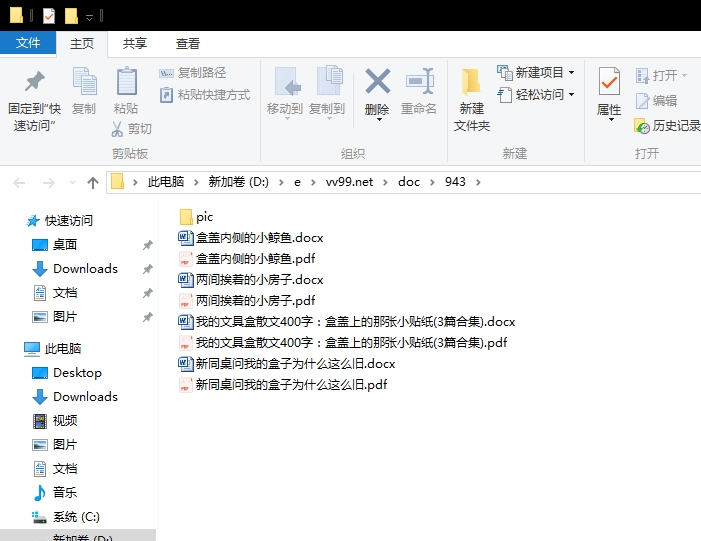Click the Edit (编辑) icon
701x541 pixels.
642,101
